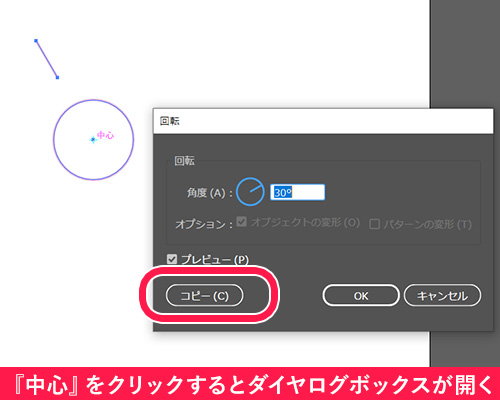Click the コピー (C) button

coord(204,295)
